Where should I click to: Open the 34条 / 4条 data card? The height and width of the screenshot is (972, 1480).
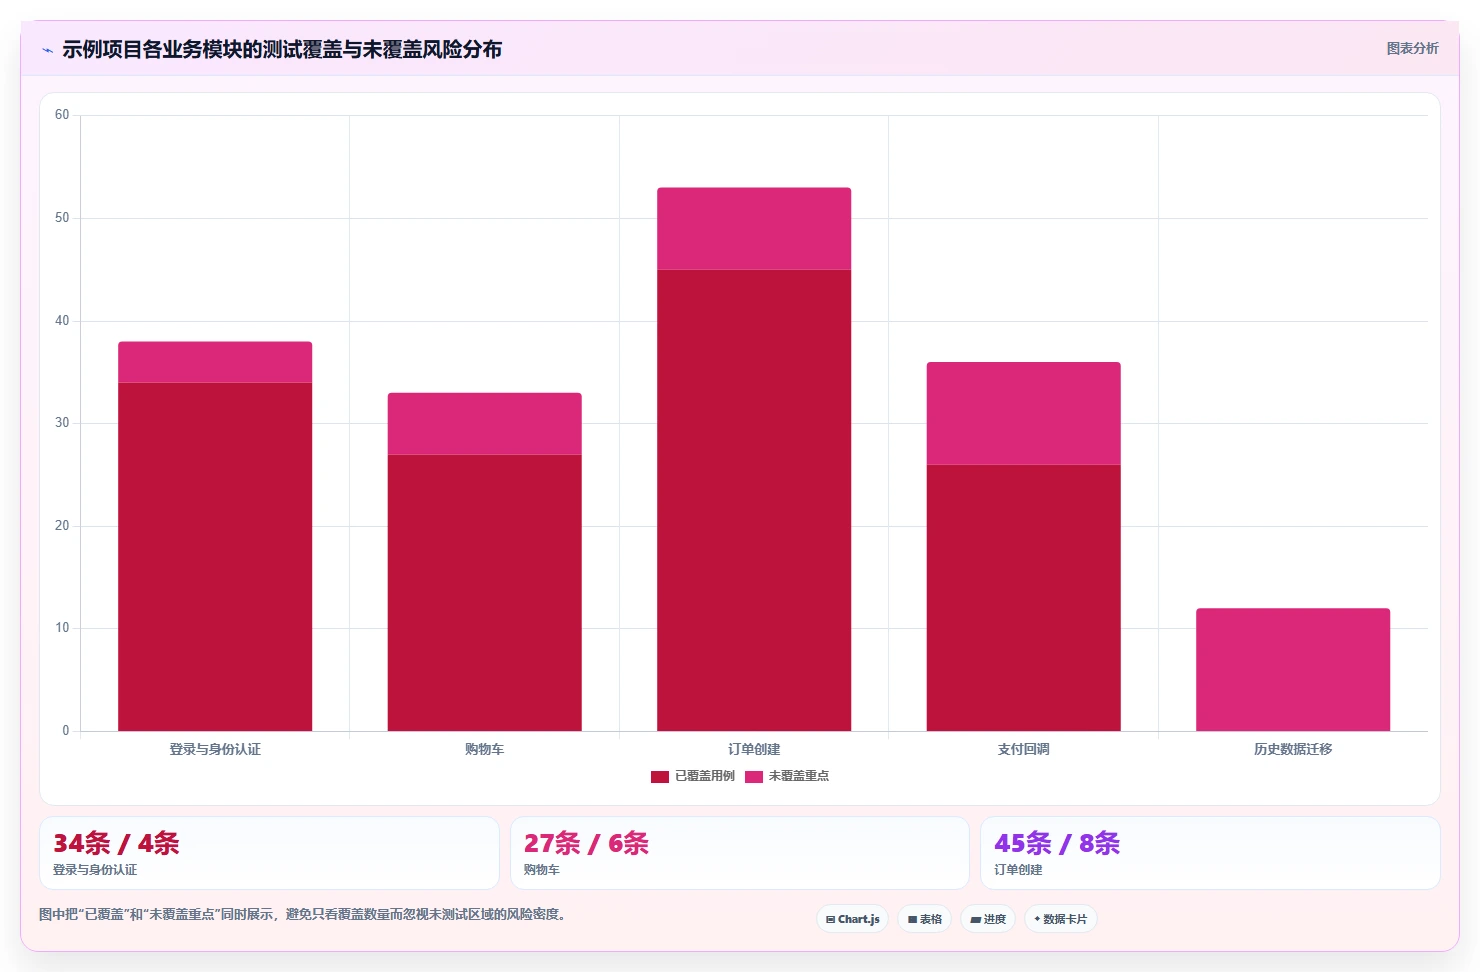coord(269,853)
